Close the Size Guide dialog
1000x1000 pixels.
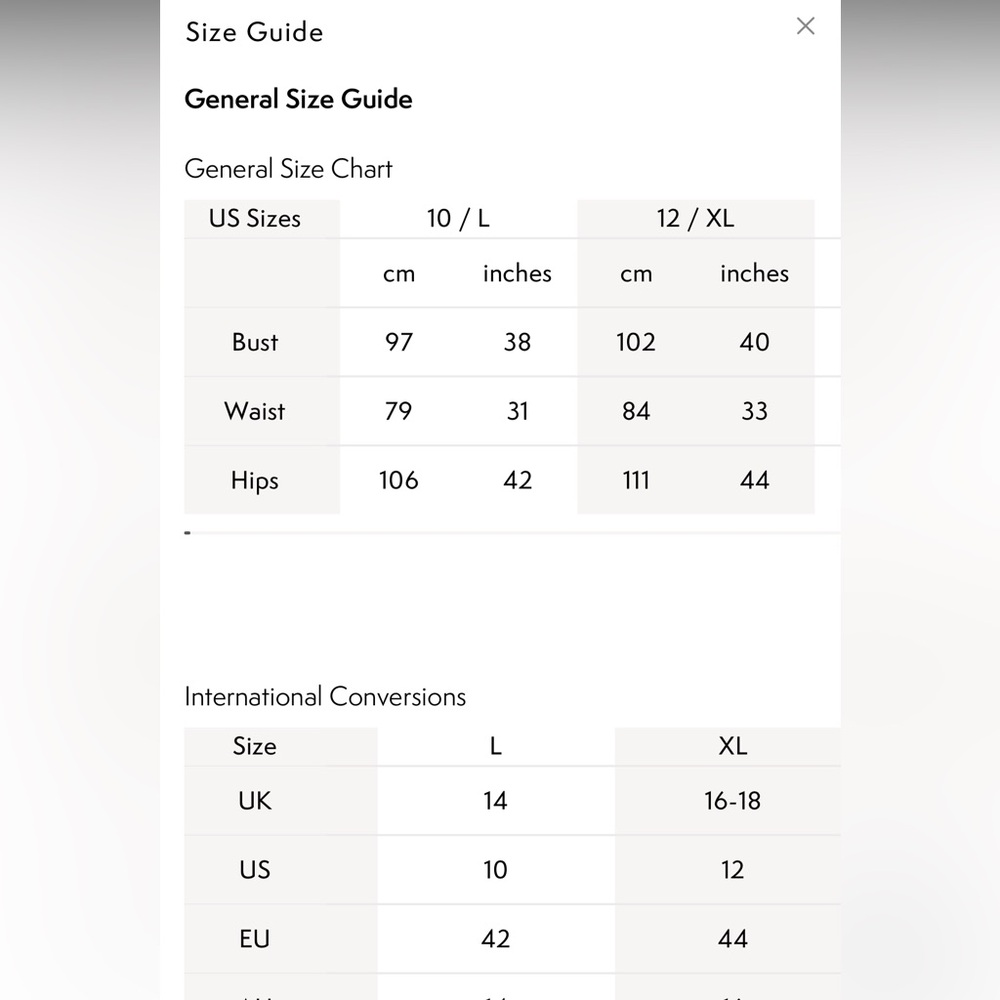(805, 27)
